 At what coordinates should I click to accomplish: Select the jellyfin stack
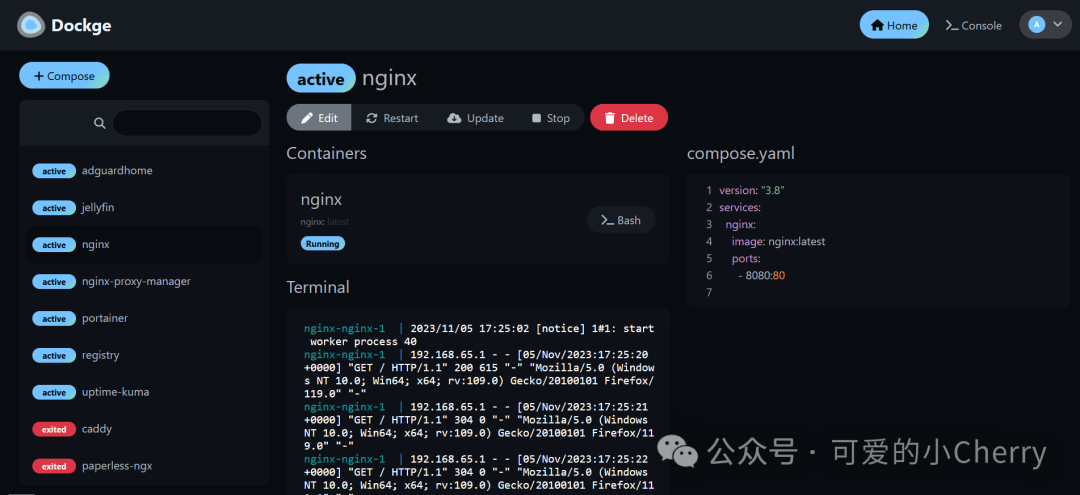point(144,208)
